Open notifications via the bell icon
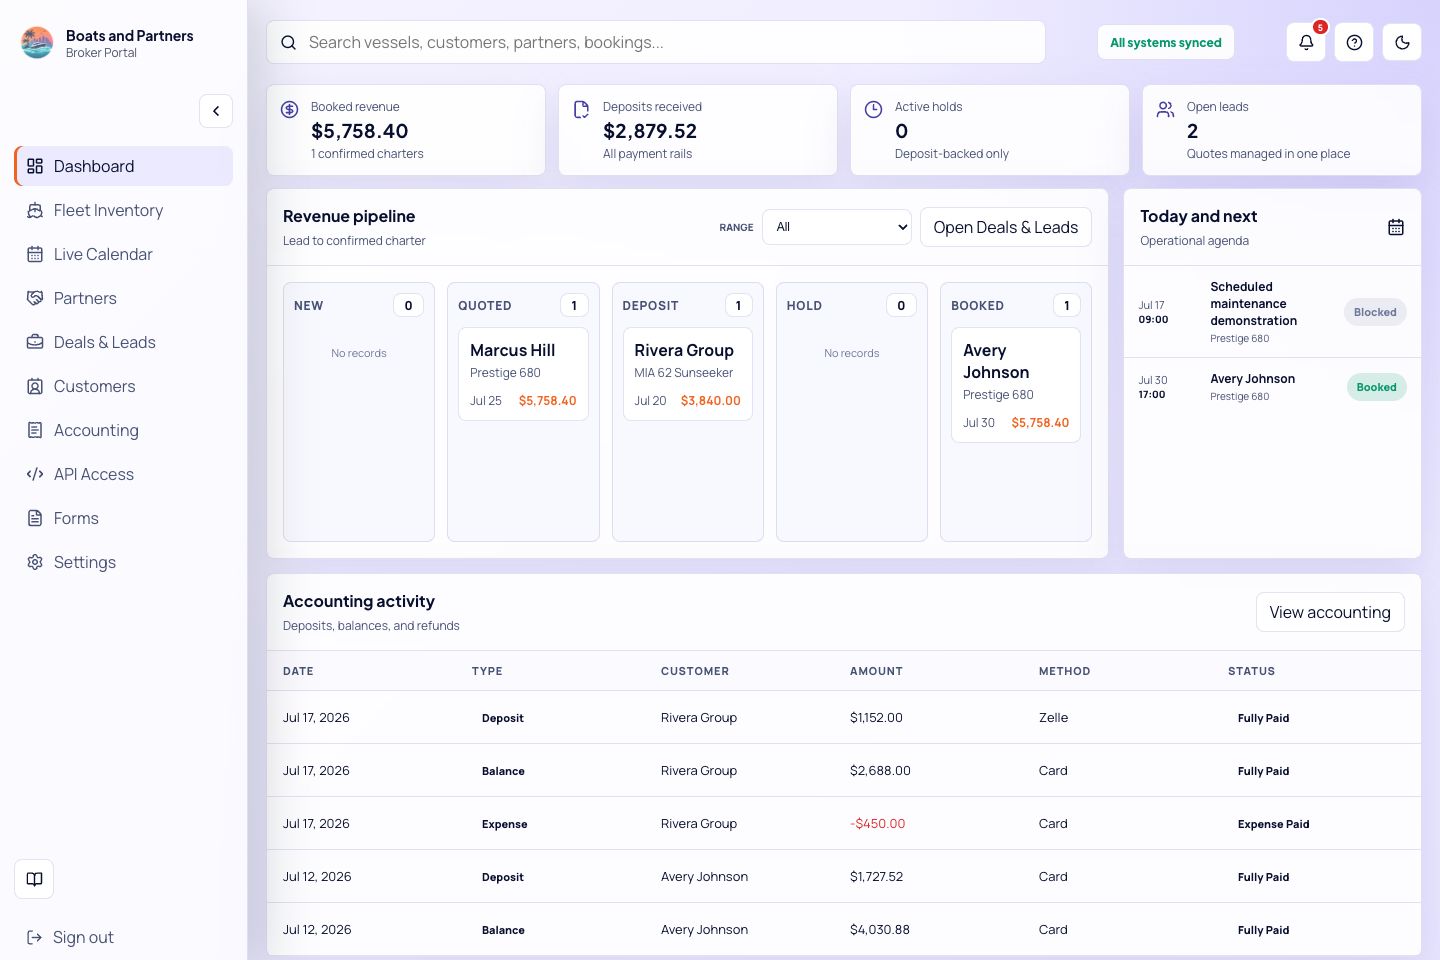The height and width of the screenshot is (960, 1440). 1306,42
